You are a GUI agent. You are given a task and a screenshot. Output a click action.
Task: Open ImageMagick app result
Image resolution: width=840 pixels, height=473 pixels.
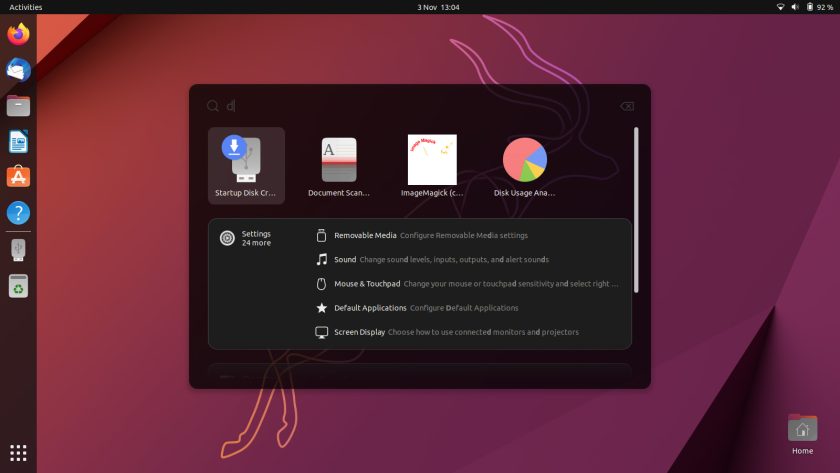tap(432, 166)
